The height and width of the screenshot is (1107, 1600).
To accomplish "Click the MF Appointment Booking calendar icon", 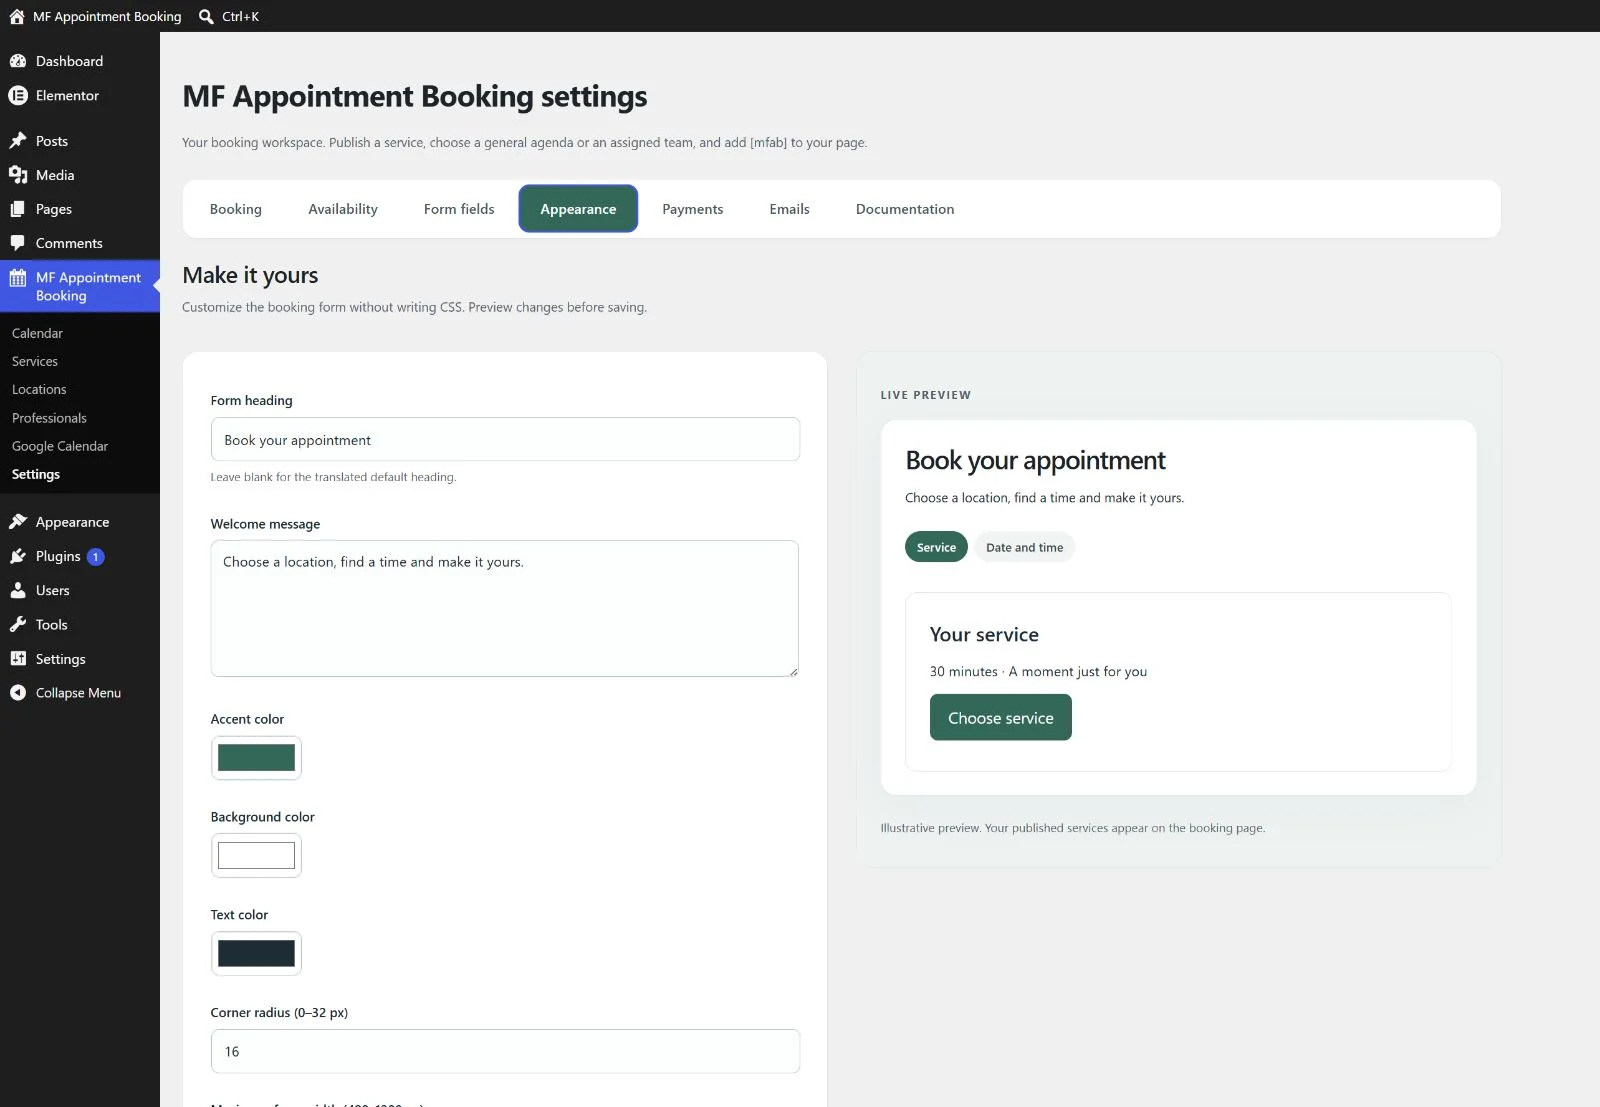I will tap(18, 278).
